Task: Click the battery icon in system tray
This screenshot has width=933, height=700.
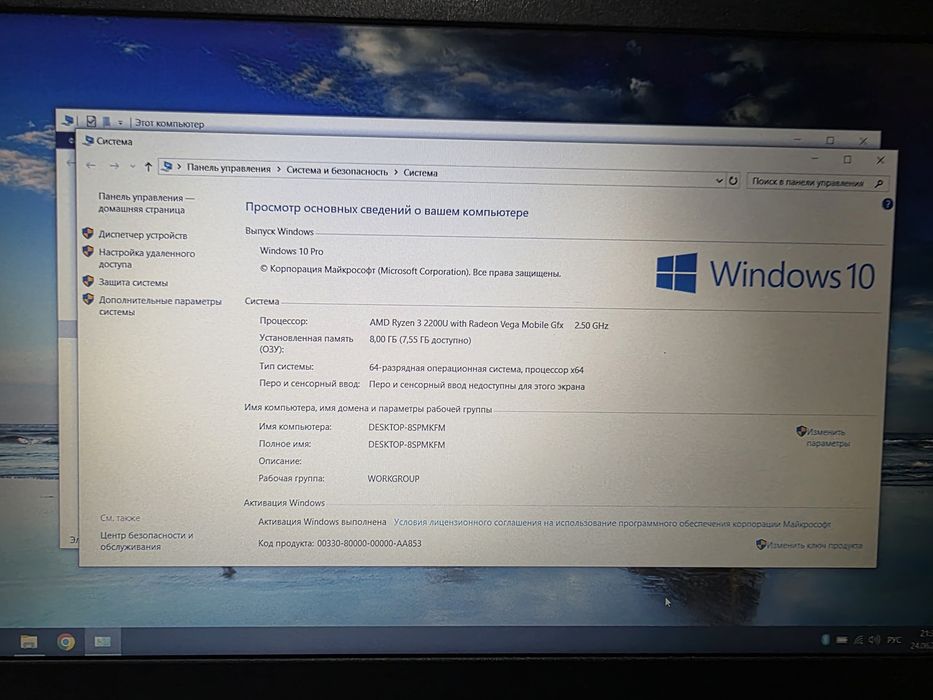Action: [841, 640]
